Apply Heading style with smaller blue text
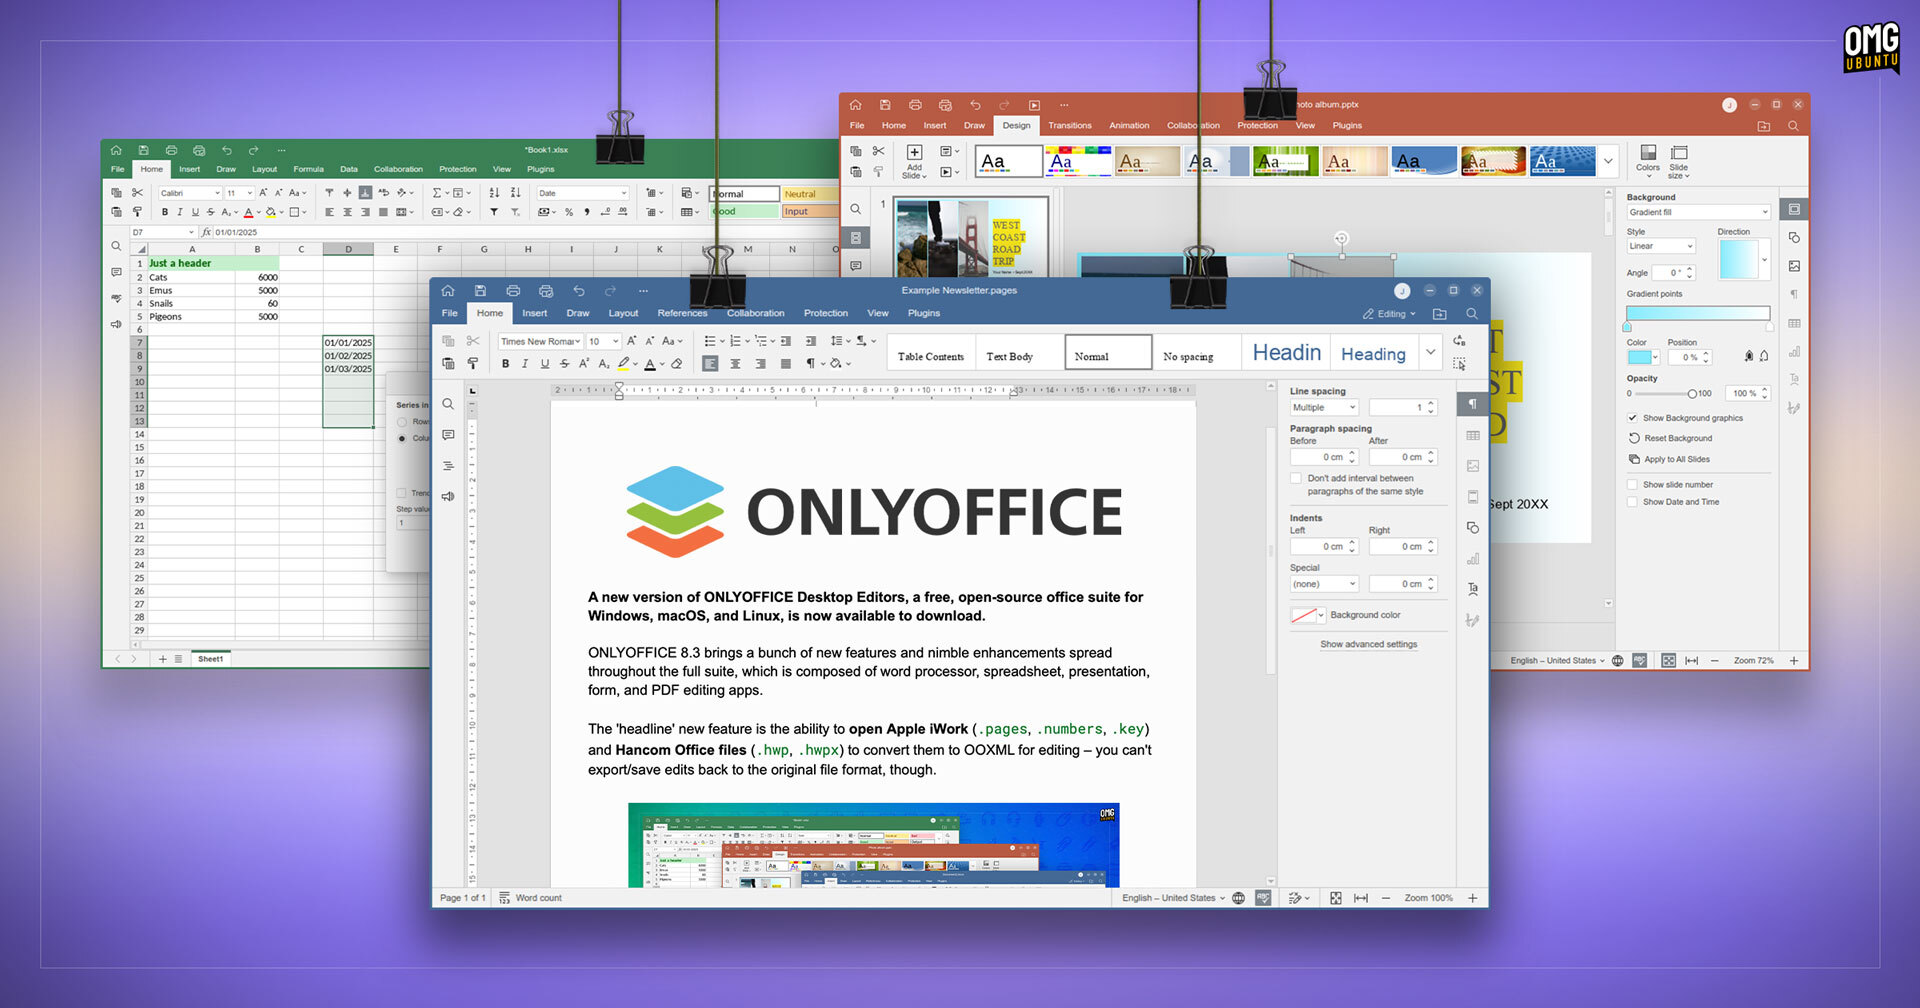Screen dimensions: 1920x1008 [x=1373, y=354]
